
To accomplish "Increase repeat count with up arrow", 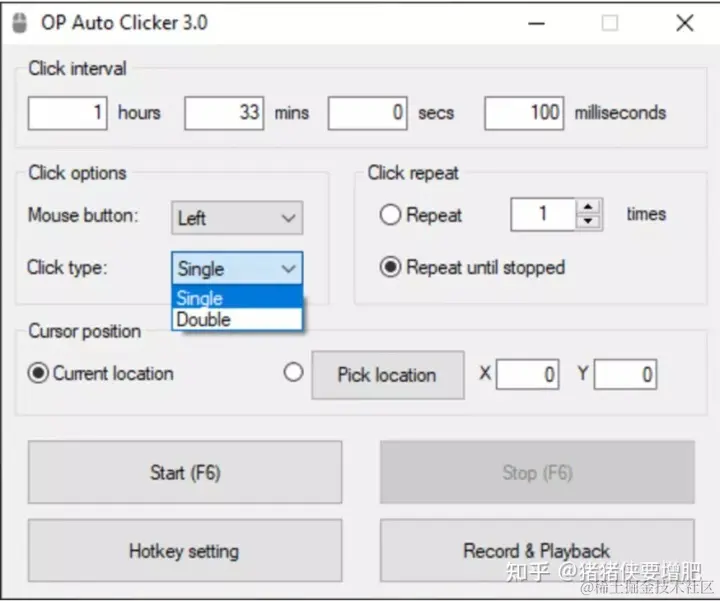I will click(588, 207).
